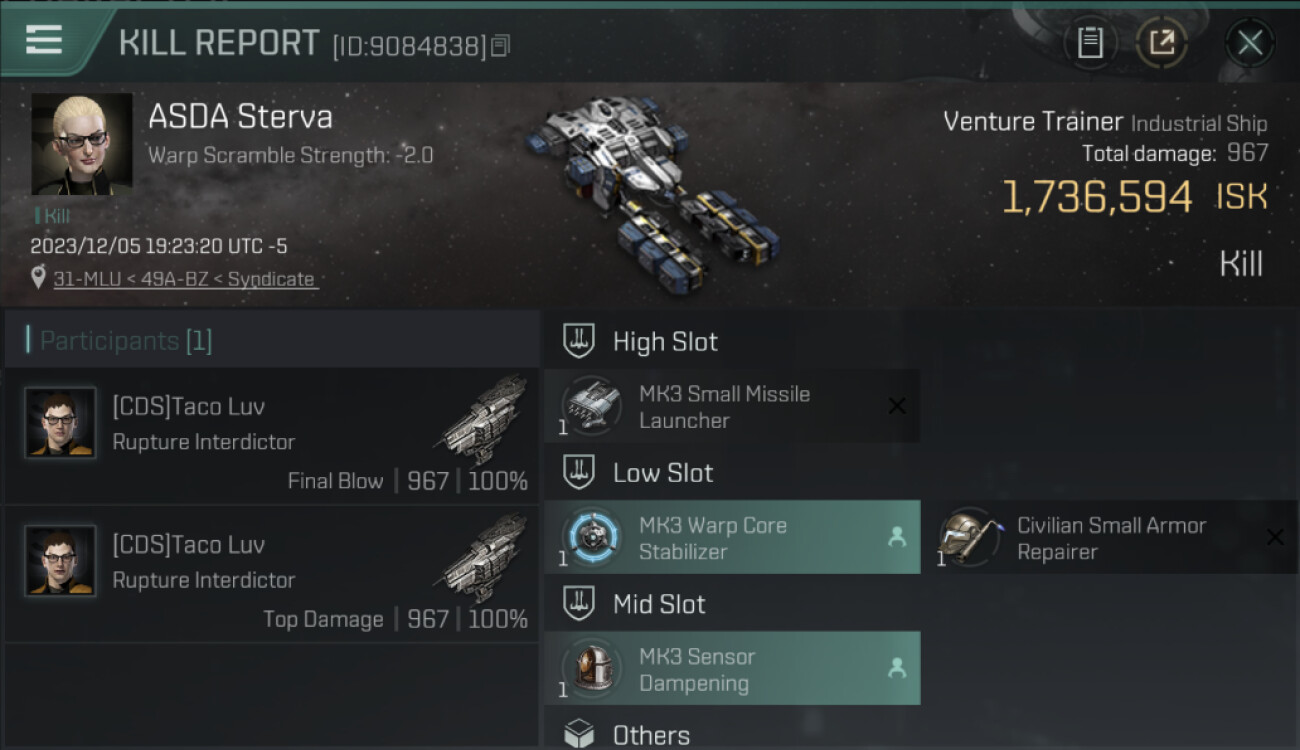The width and height of the screenshot is (1300, 750).
Task: Click the share export icon
Action: tap(1162, 42)
